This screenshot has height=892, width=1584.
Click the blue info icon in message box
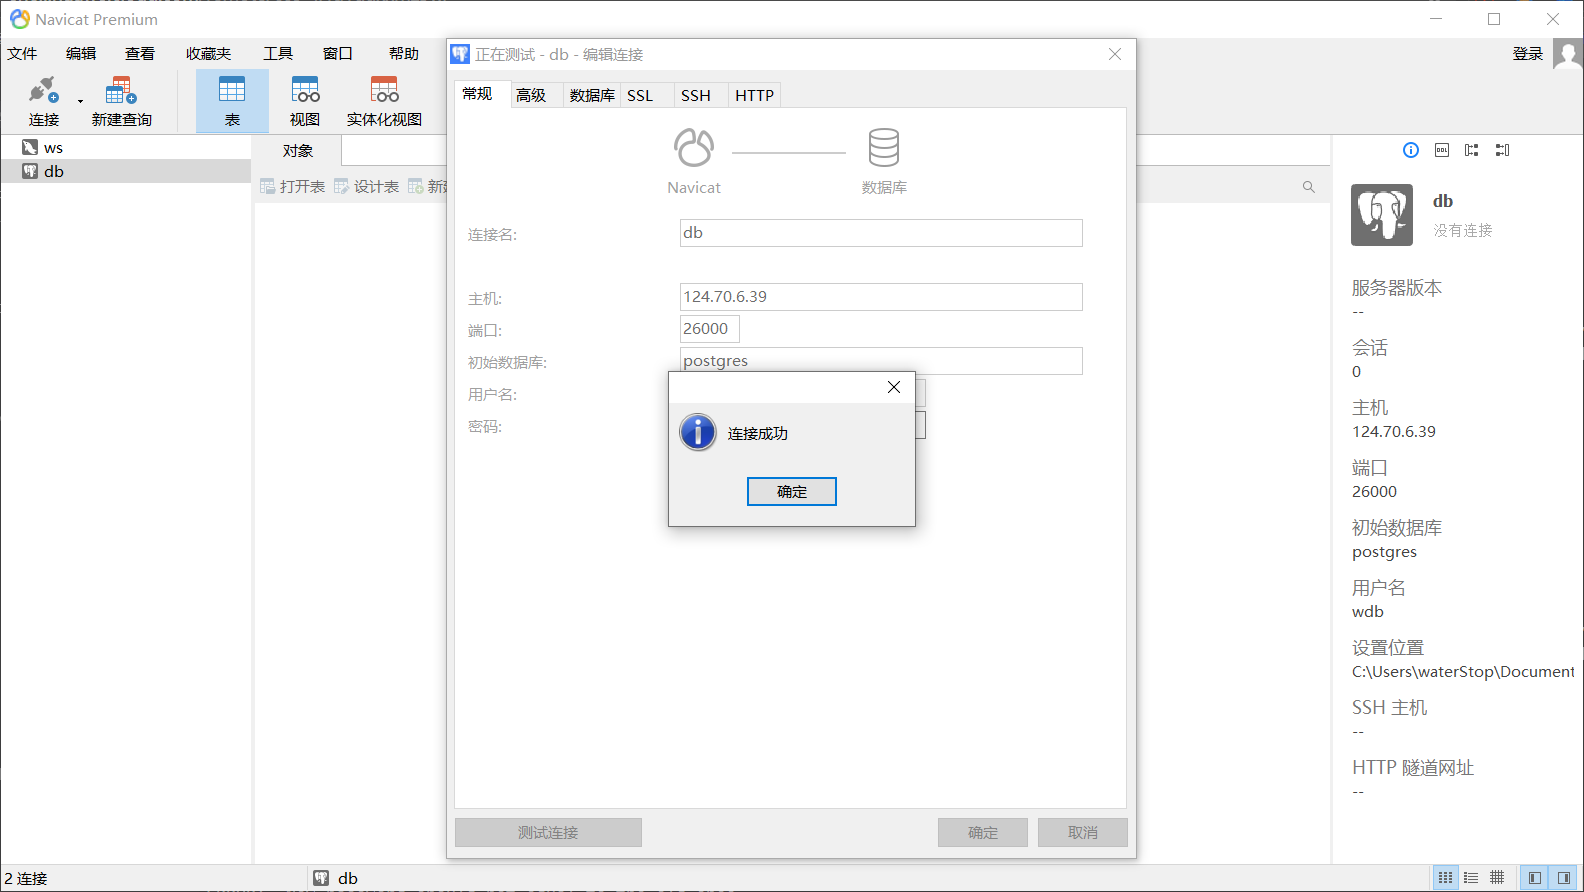click(x=698, y=433)
